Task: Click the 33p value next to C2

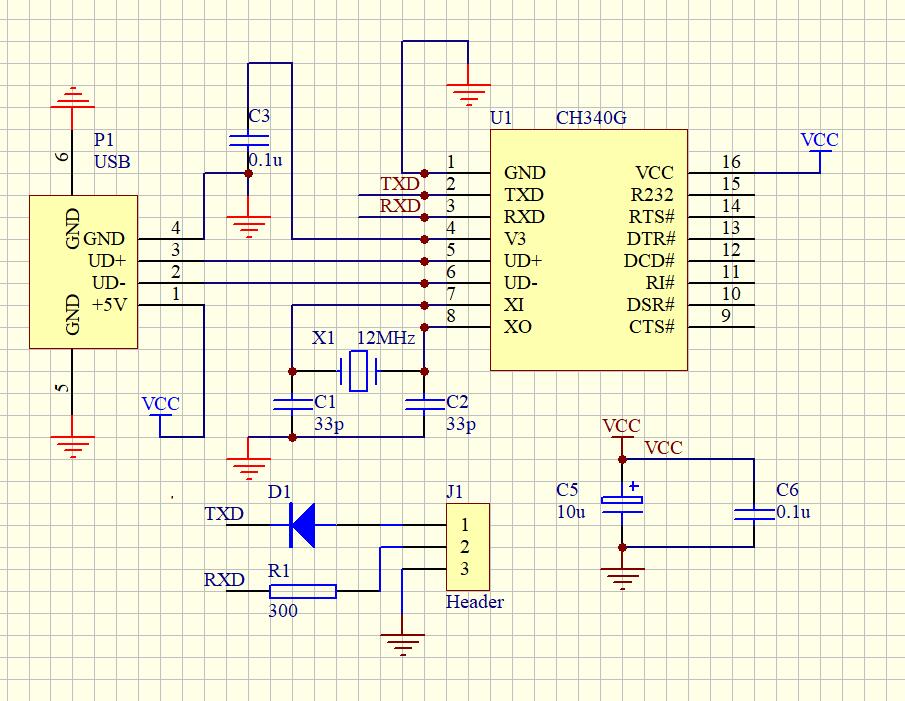Action: (461, 424)
